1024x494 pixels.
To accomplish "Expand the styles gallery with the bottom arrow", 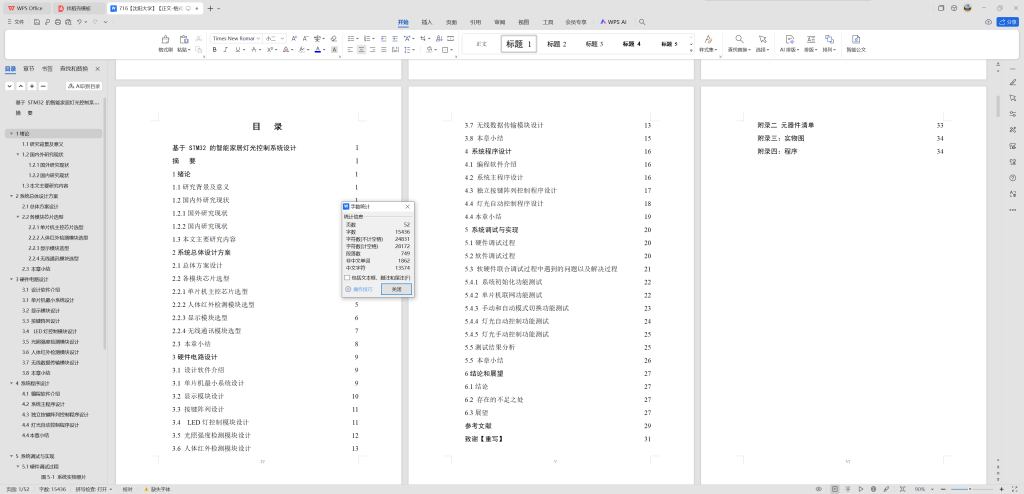I will (x=692, y=50).
